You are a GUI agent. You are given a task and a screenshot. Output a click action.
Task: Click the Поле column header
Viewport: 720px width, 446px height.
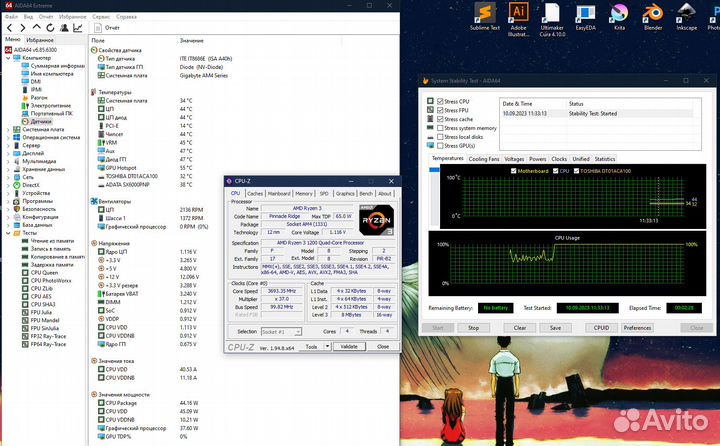(98, 40)
